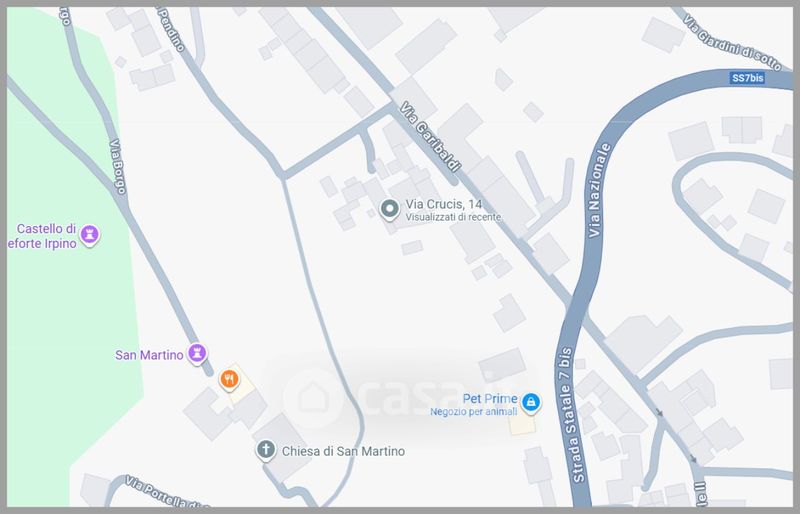Screen dimensions: 800x514
Task: Click the Via Garibaldi street name
Action: (x=430, y=136)
